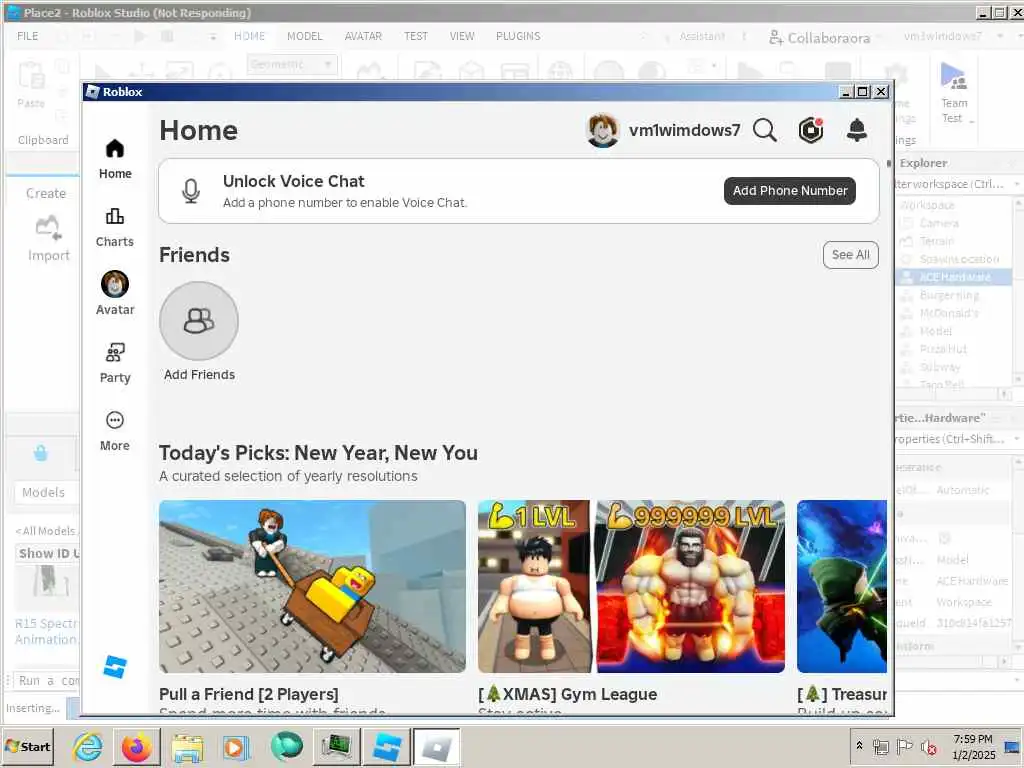The height and width of the screenshot is (768, 1024).
Task: Select Burgerking in Studio Explorer
Action: [949, 295]
